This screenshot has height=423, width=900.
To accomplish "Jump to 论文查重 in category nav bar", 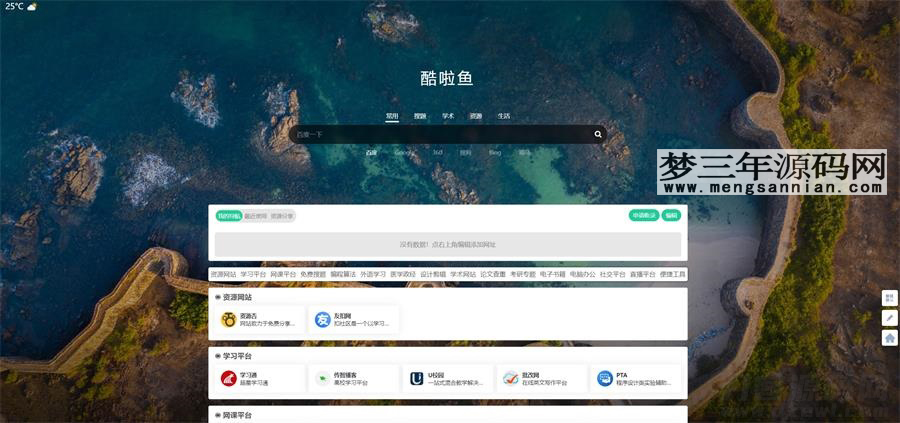I will click(x=493, y=274).
